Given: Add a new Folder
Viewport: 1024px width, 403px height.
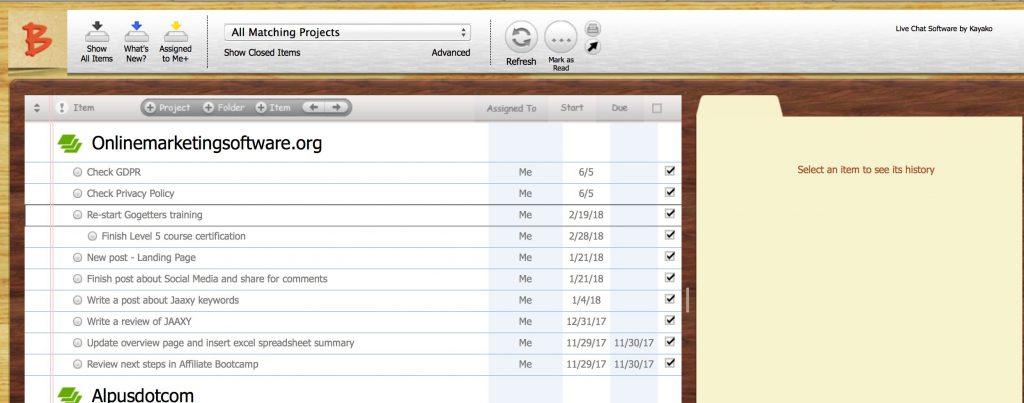Looking at the screenshot, I should (x=224, y=108).
